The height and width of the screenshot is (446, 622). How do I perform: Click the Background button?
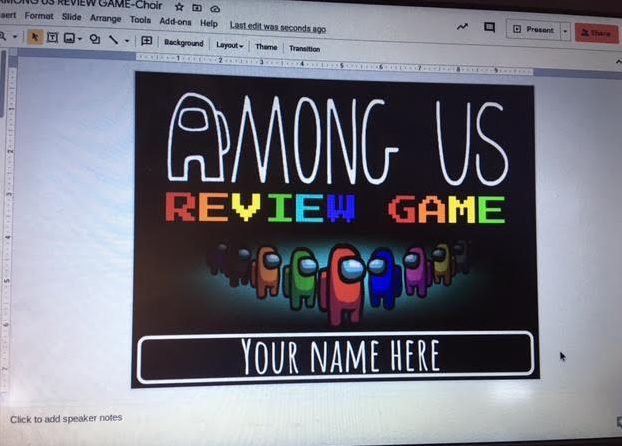[184, 43]
